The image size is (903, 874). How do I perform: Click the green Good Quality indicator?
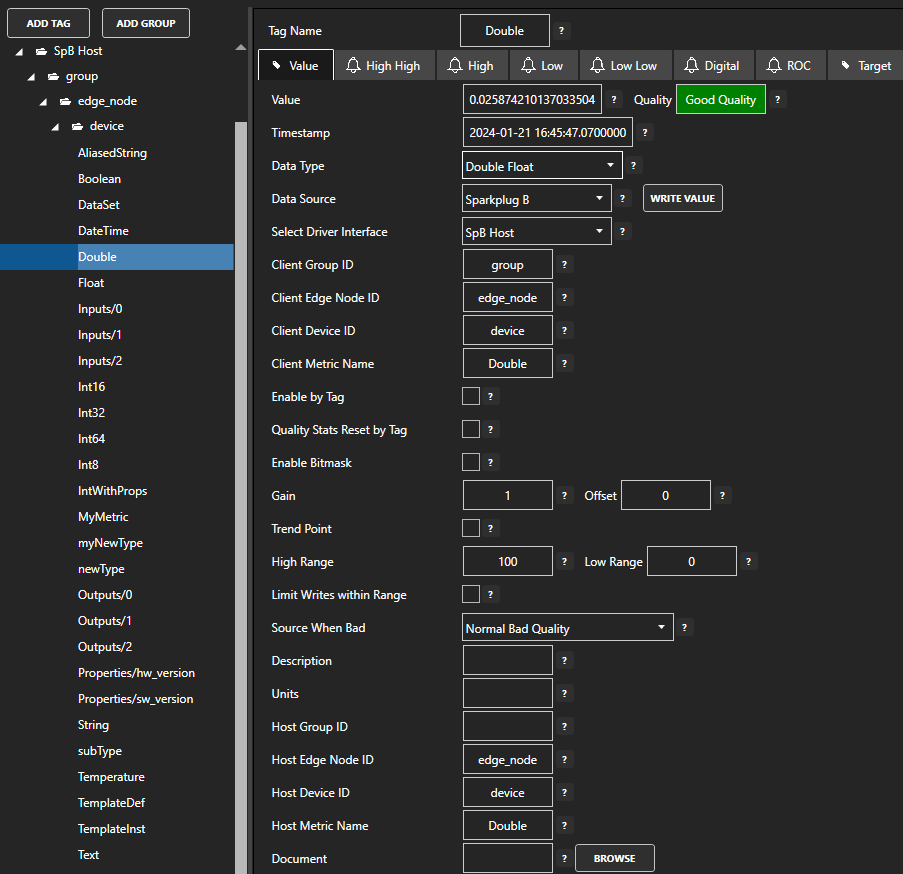click(x=721, y=100)
